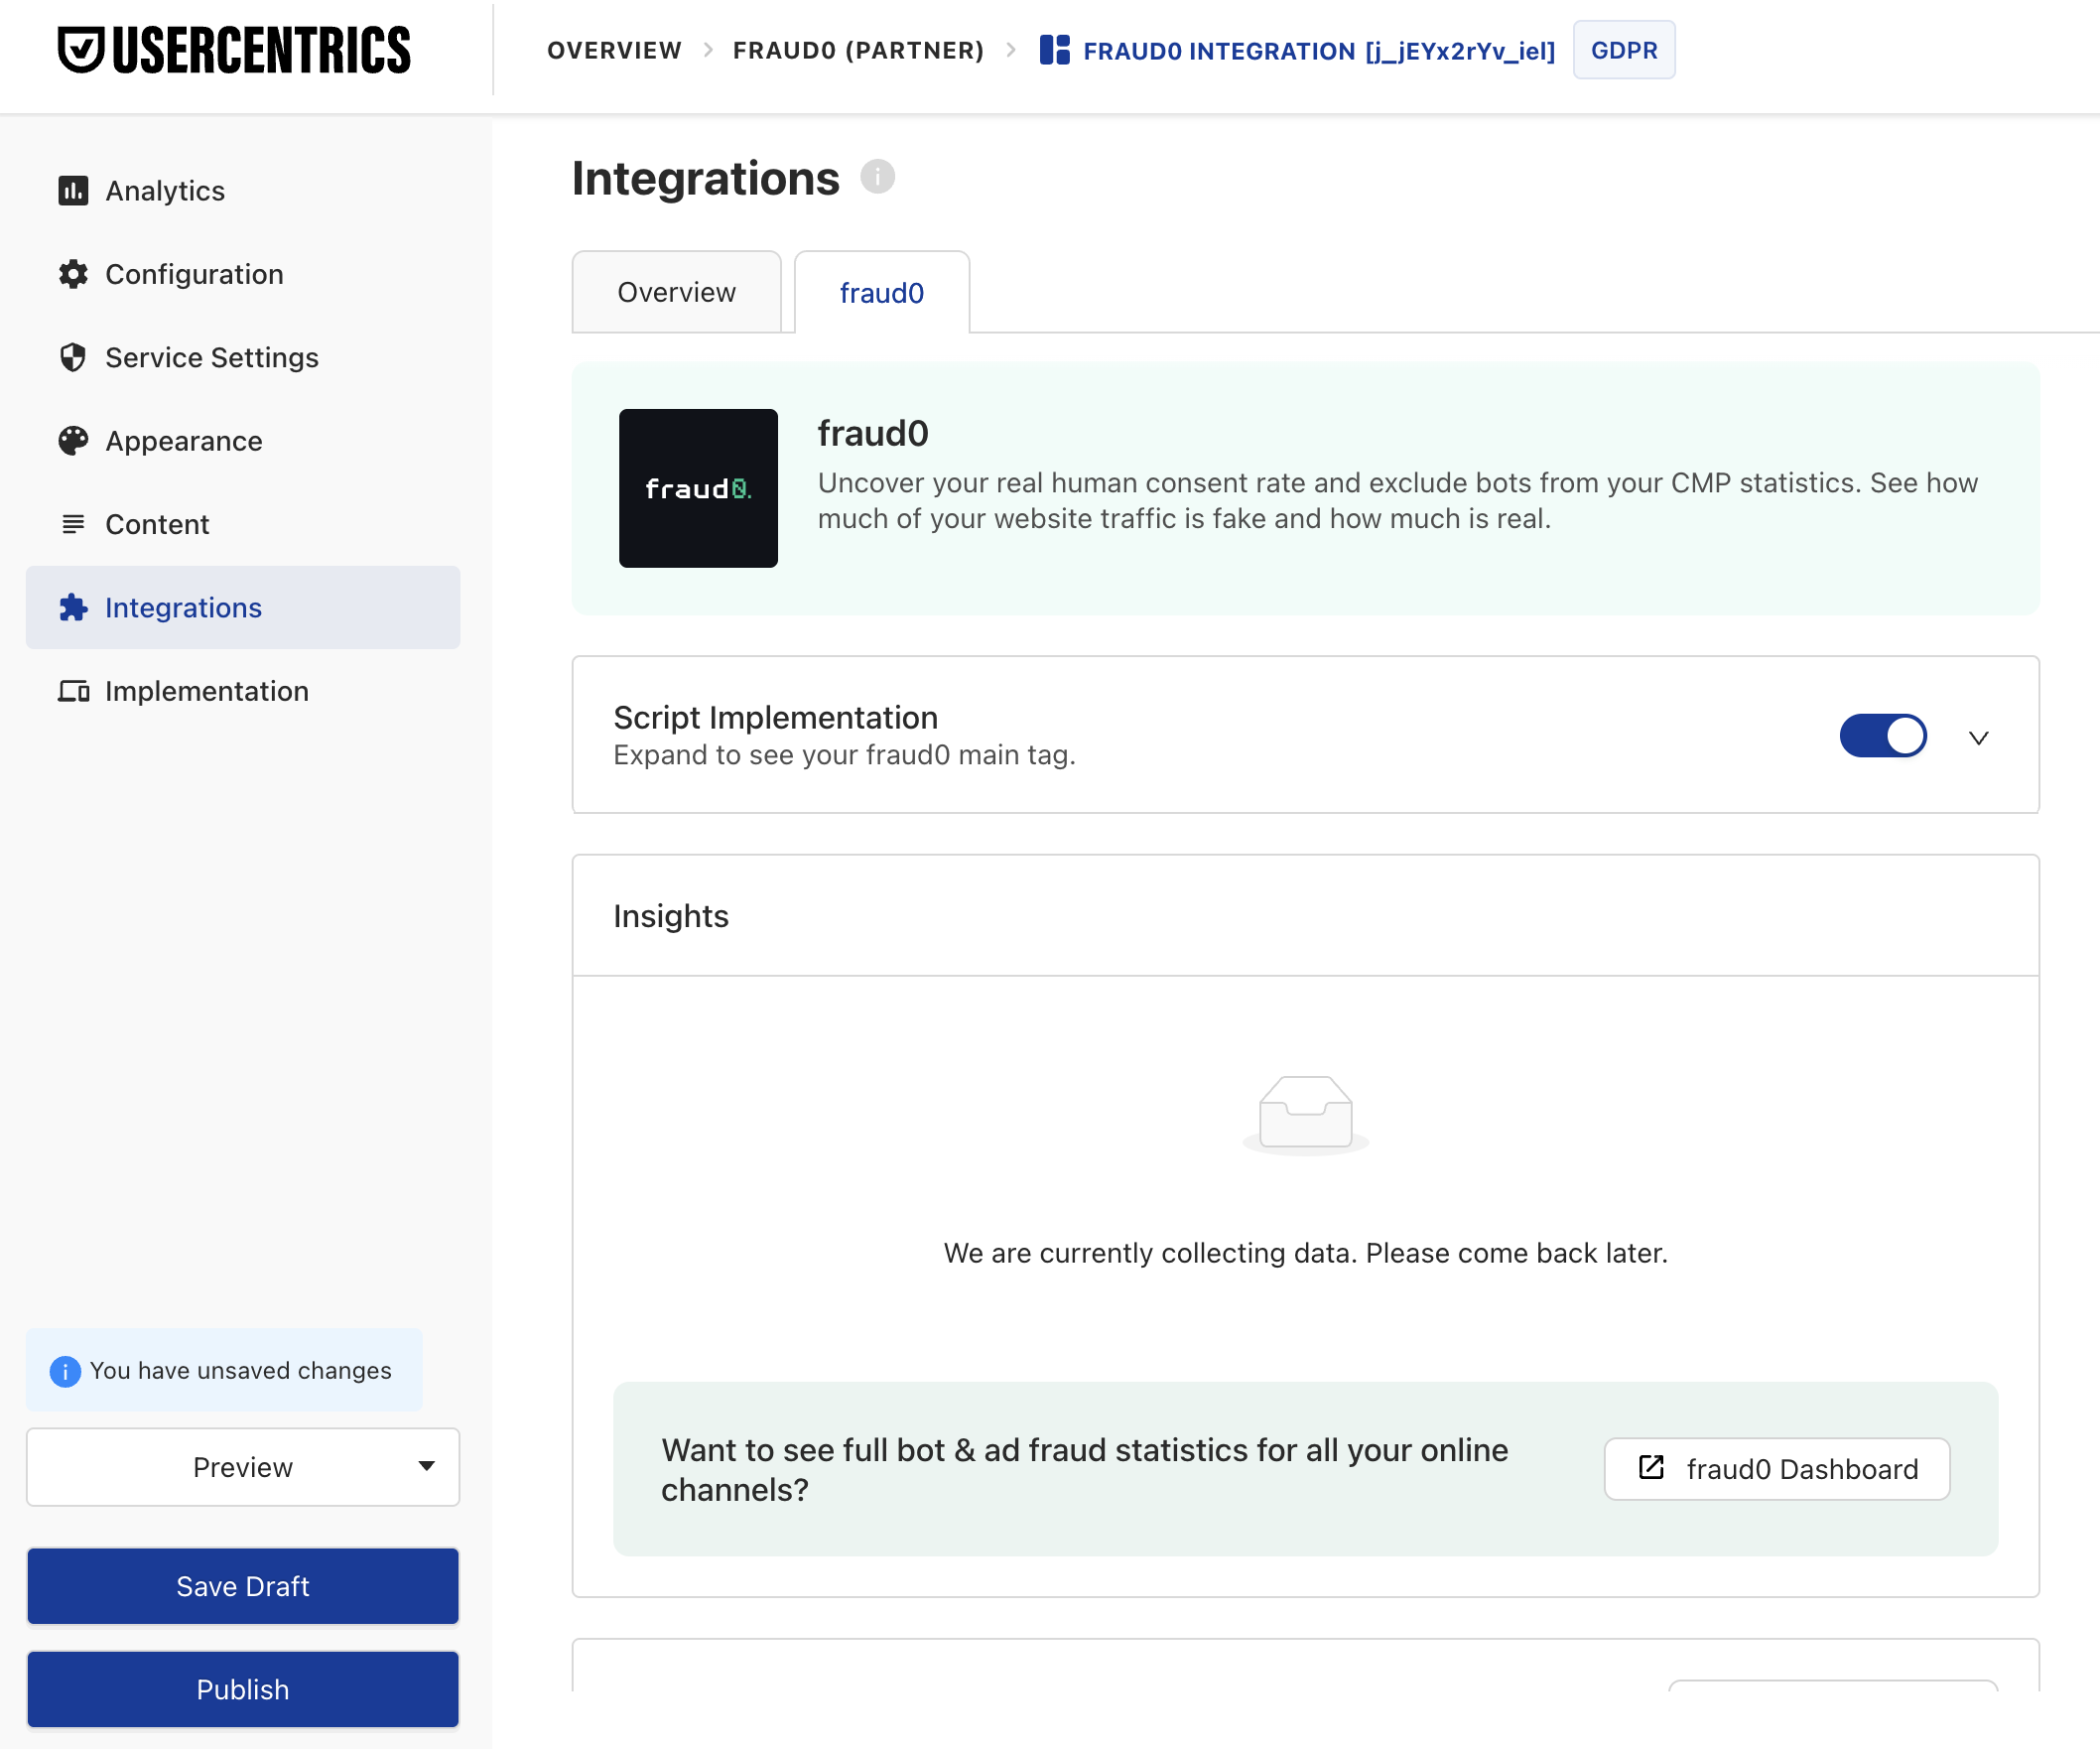Click the Publish button
The height and width of the screenshot is (1749, 2100).
[x=242, y=1689]
